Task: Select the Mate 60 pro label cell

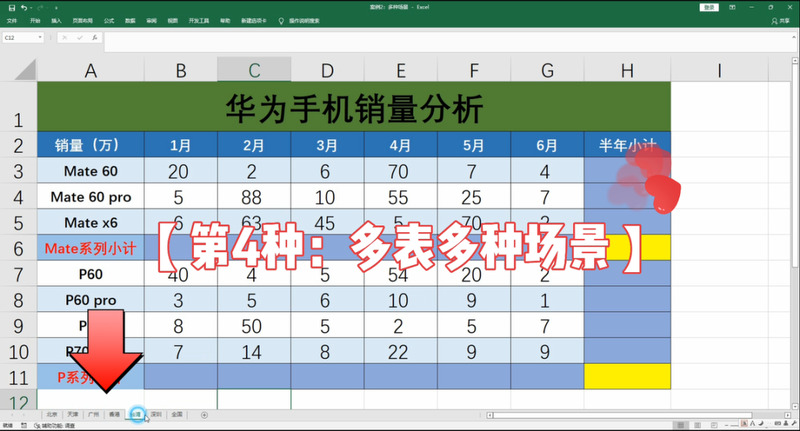Action: (x=91, y=197)
